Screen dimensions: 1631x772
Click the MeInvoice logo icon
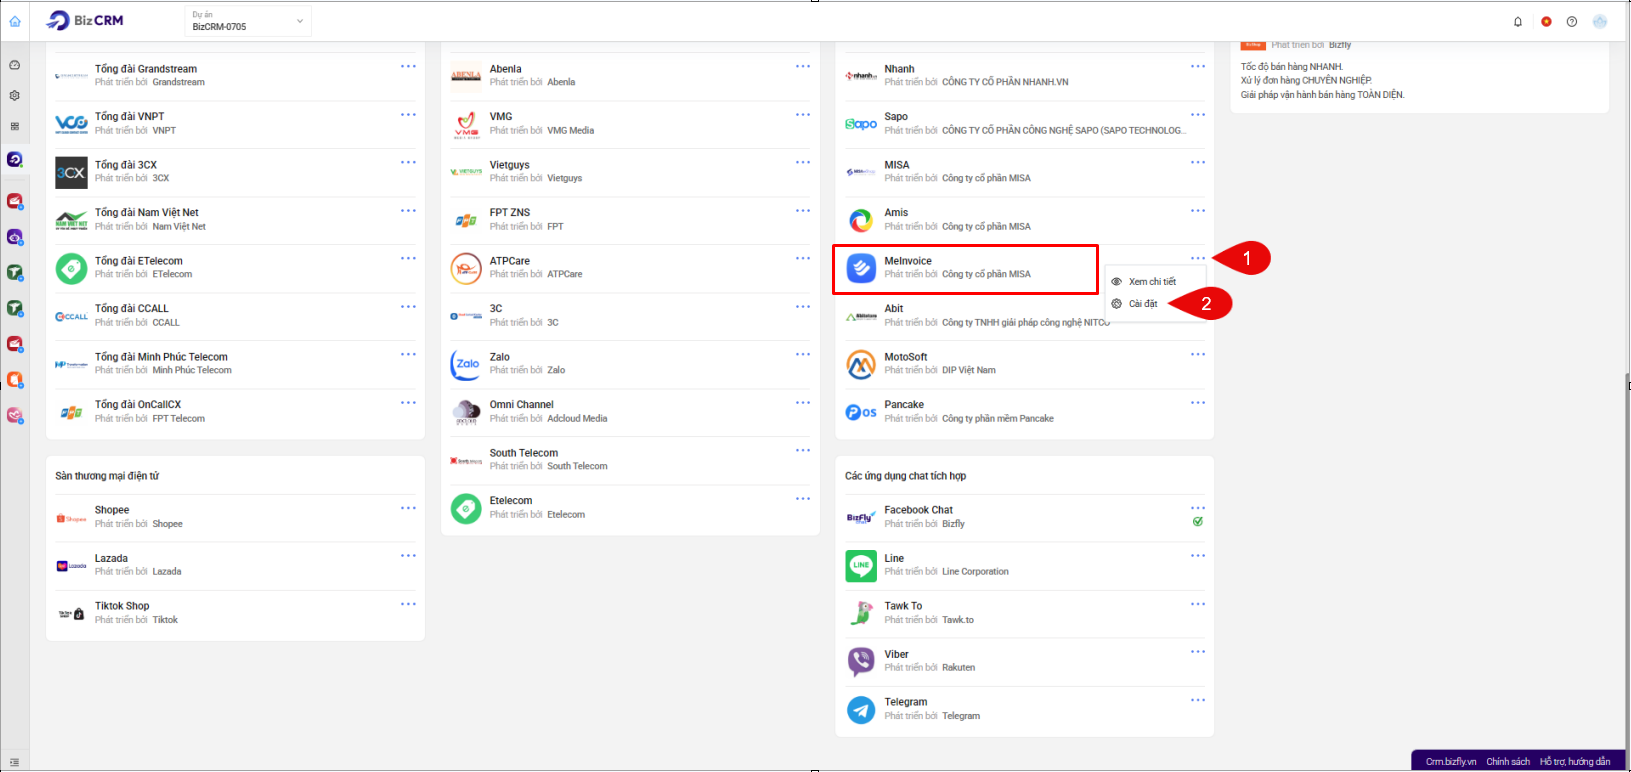pyautogui.click(x=861, y=268)
